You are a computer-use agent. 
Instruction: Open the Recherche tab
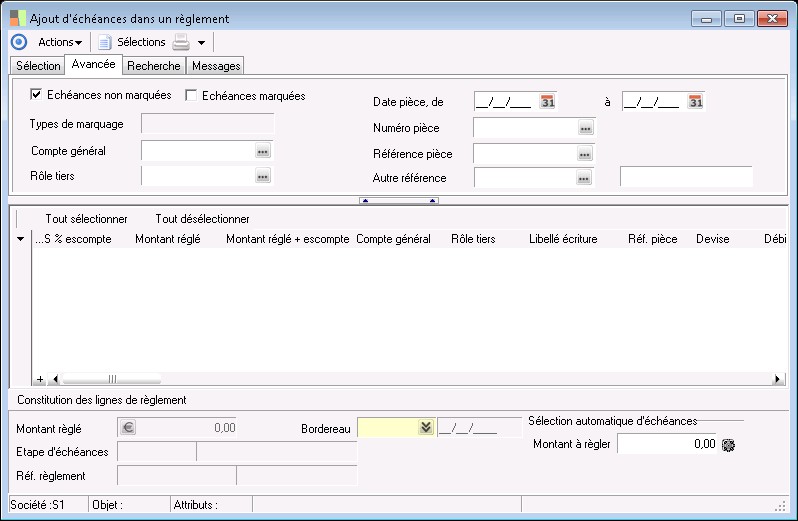click(154, 66)
